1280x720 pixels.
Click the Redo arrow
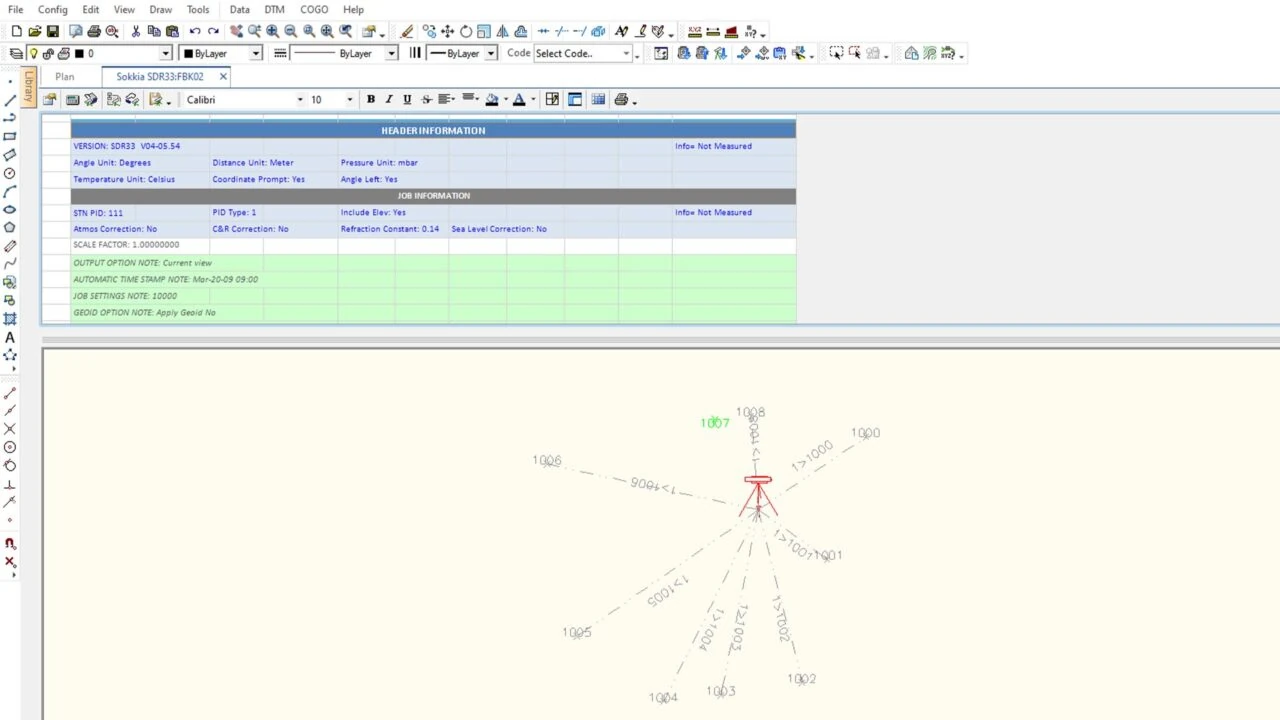[x=213, y=32]
